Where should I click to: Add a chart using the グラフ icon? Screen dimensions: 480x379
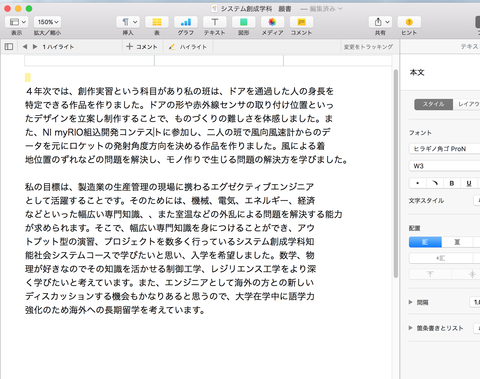pyautogui.click(x=186, y=22)
